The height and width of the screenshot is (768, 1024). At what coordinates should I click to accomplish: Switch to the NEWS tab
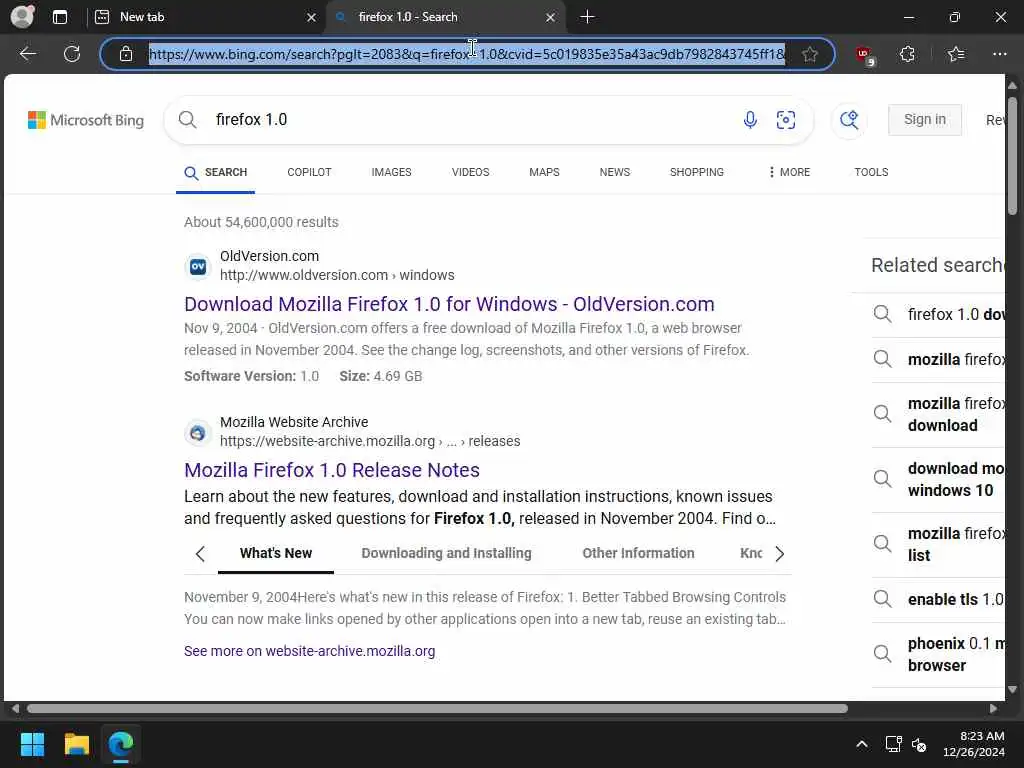click(615, 172)
